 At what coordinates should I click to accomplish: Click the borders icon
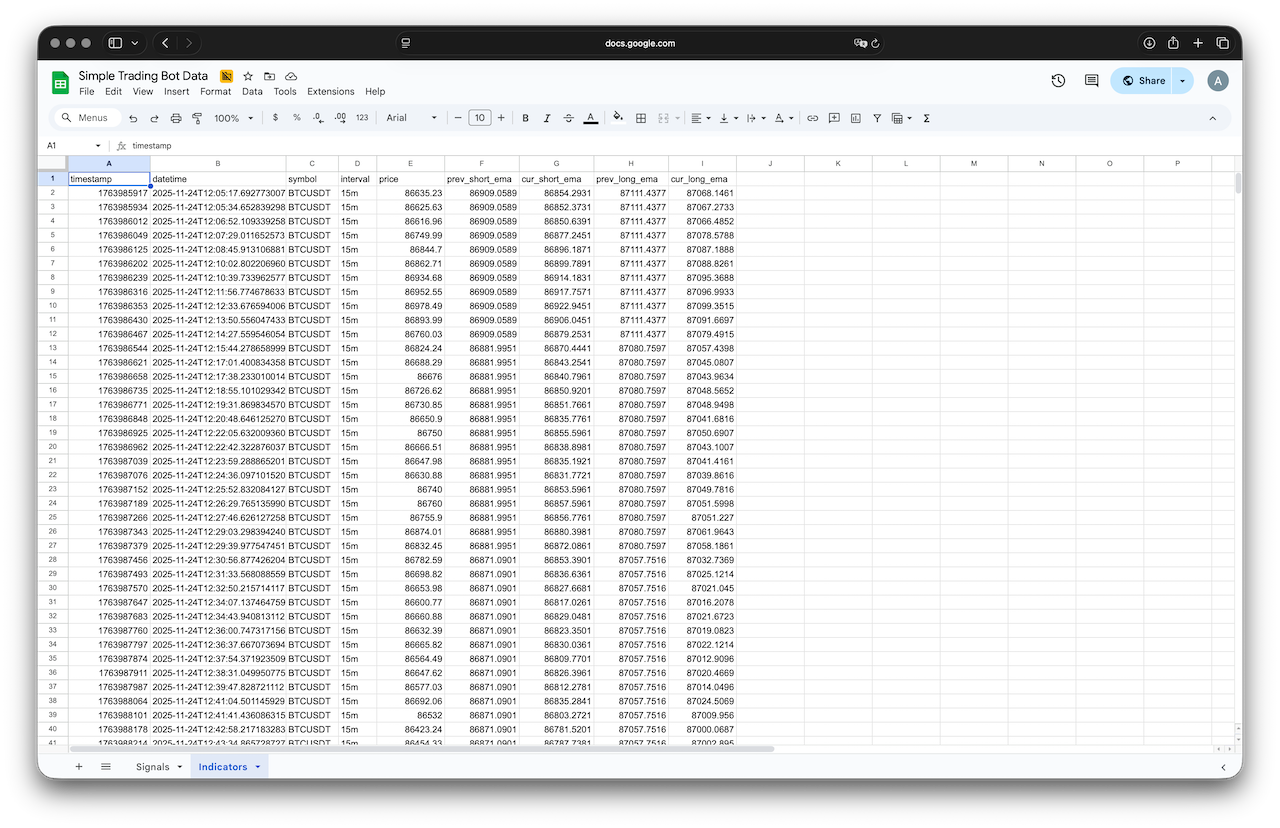coord(641,118)
